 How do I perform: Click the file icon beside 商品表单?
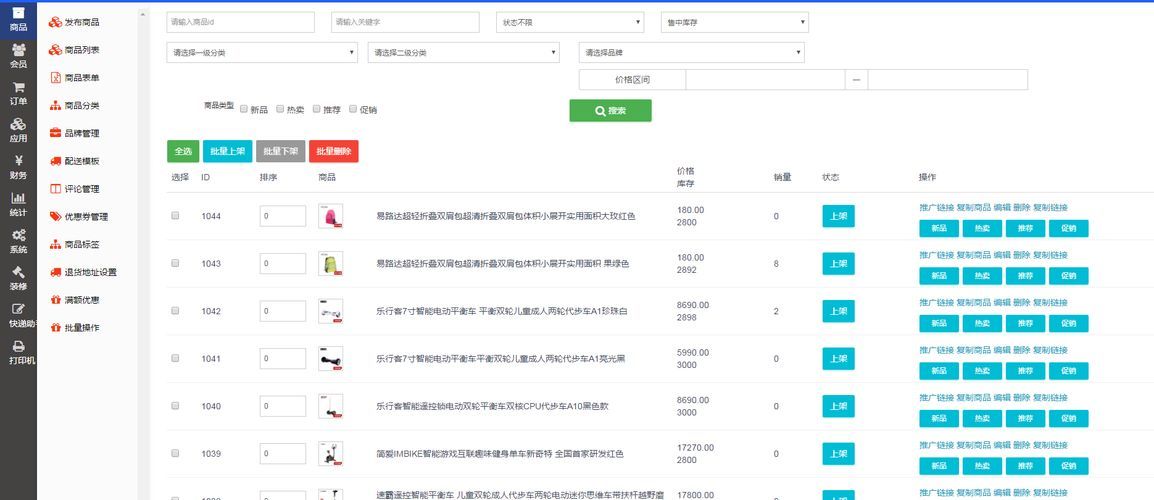coord(55,77)
